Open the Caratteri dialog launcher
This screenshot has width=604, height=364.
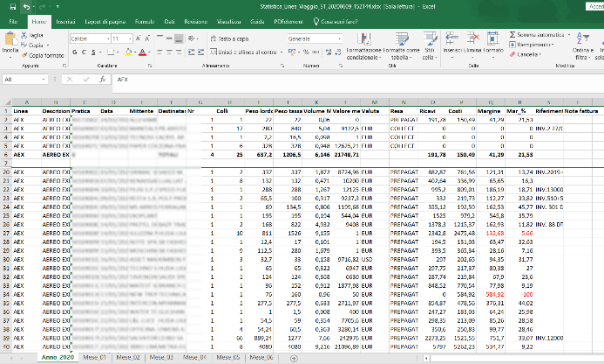click(149, 66)
